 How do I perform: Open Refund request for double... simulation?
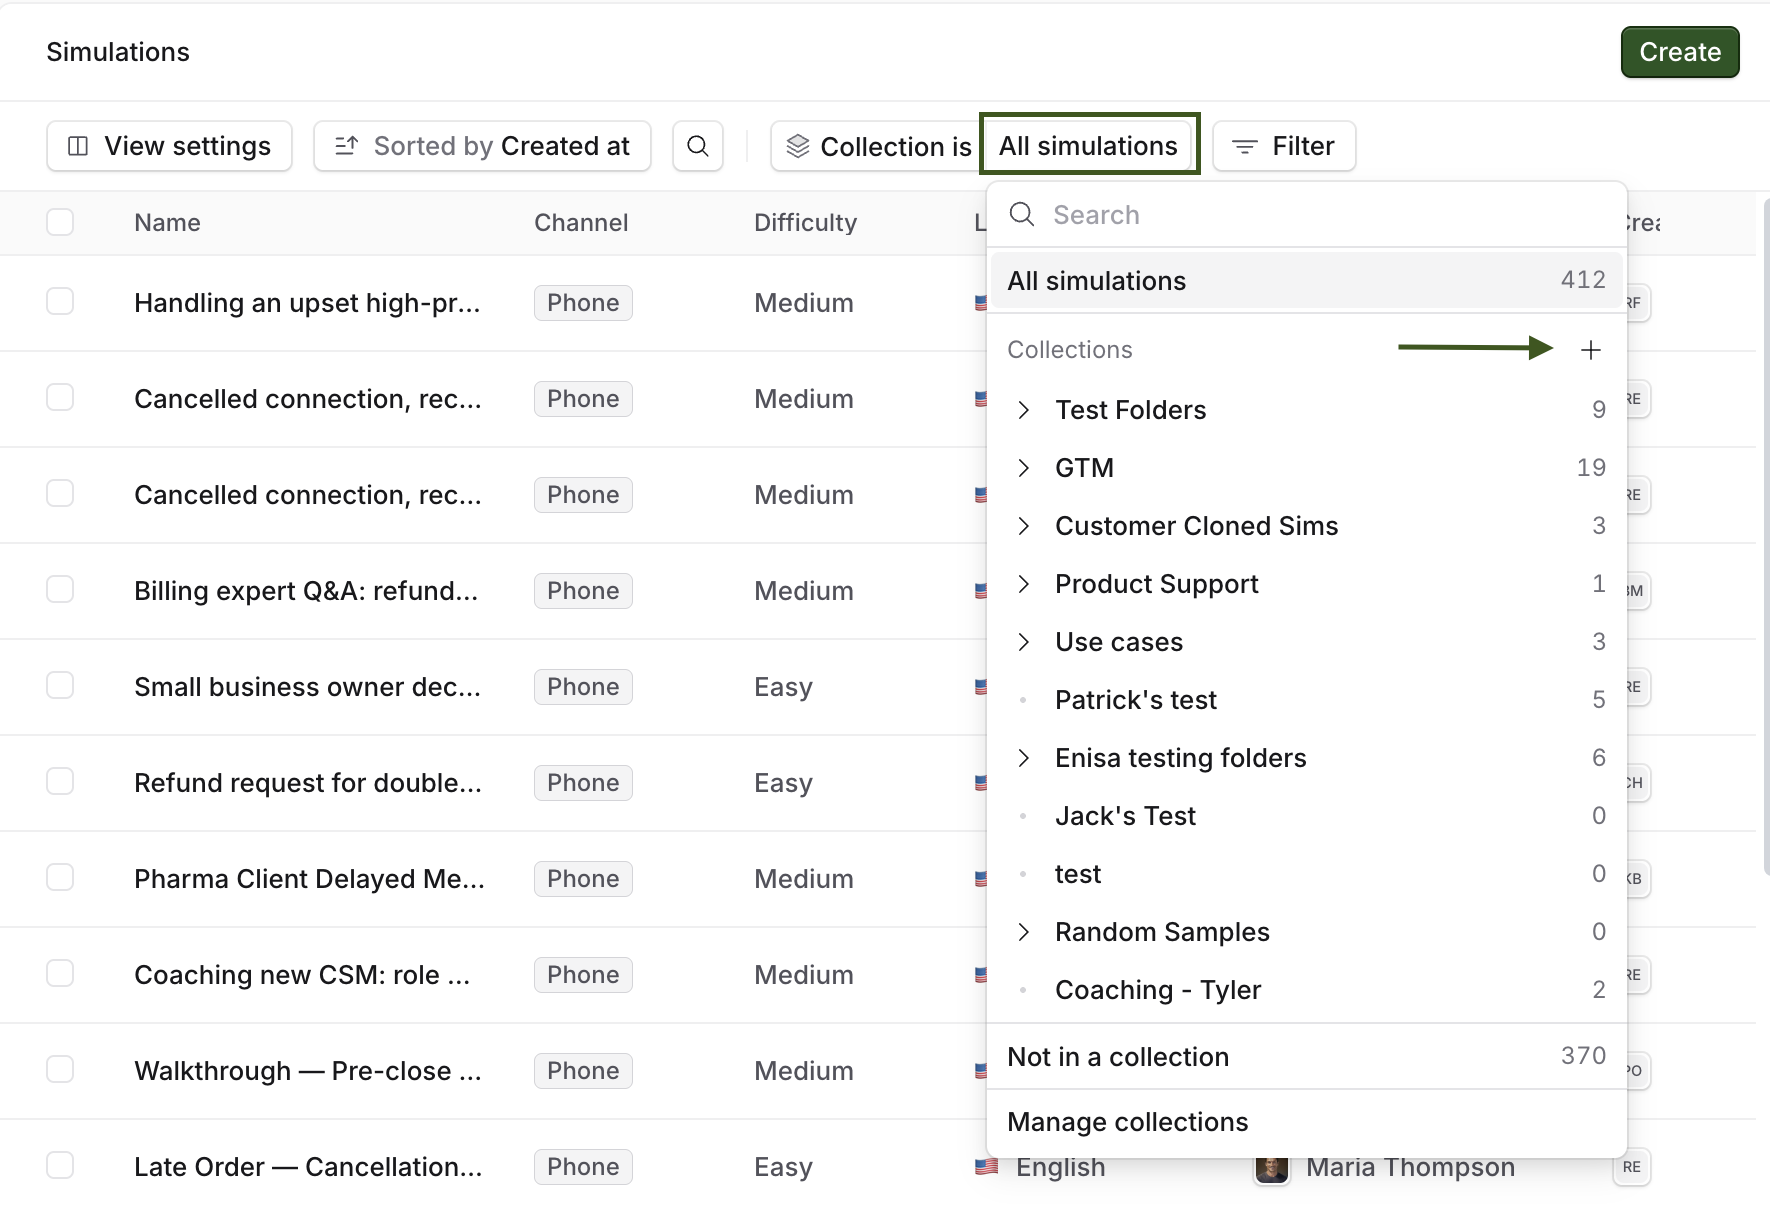(308, 783)
